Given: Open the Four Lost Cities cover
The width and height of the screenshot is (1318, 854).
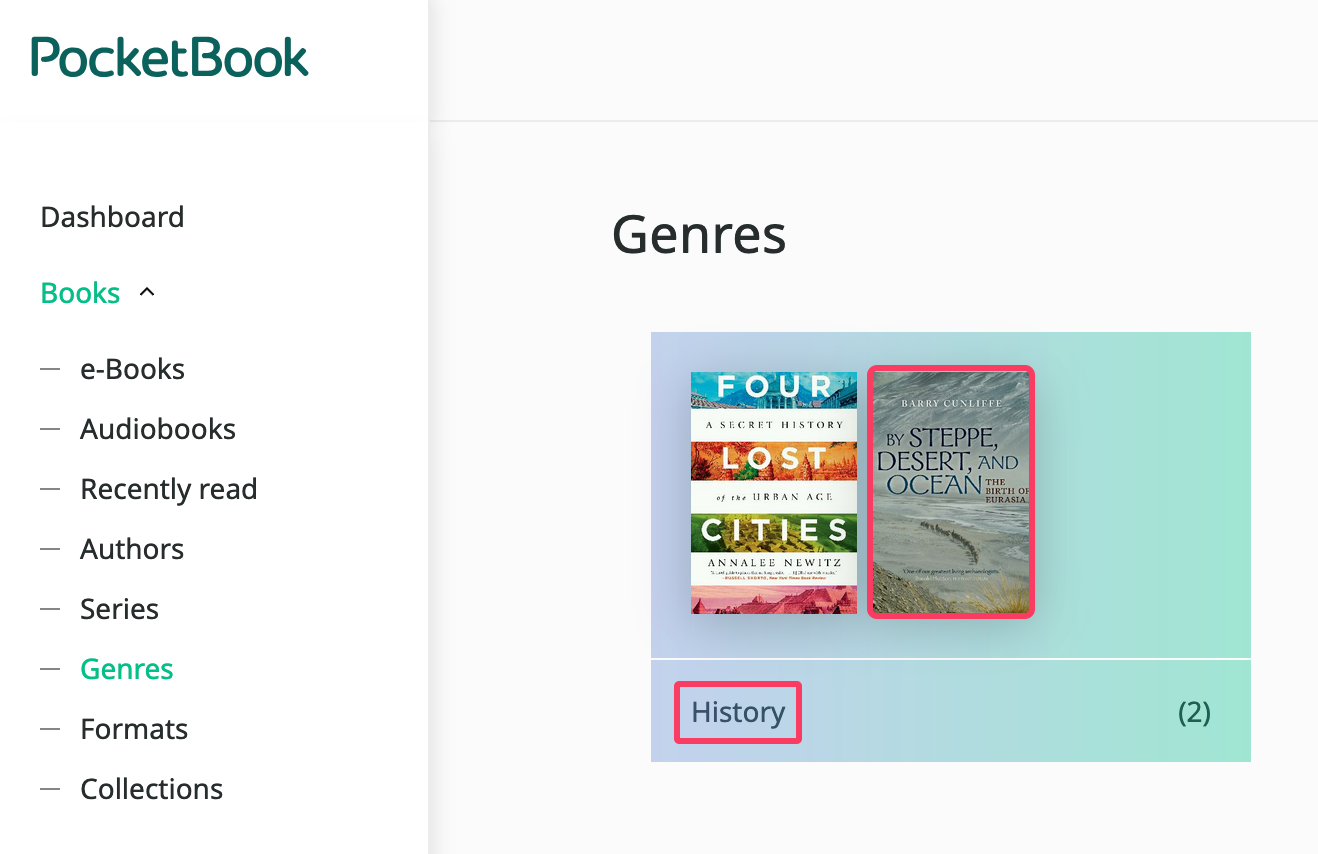Looking at the screenshot, I should pos(773,492).
